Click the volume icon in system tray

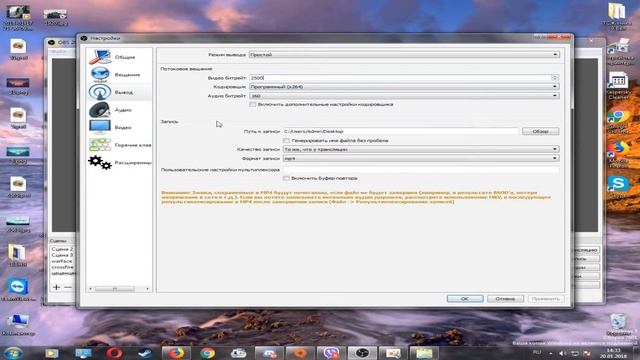pos(562,353)
